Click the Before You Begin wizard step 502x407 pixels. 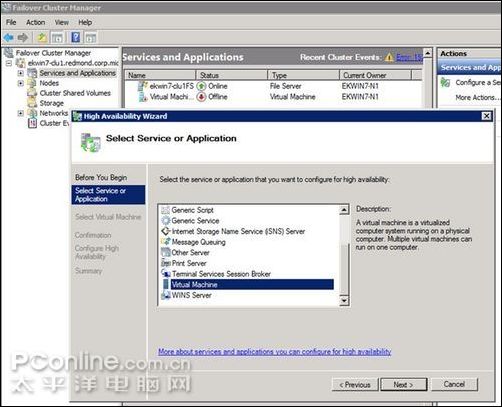pos(101,177)
